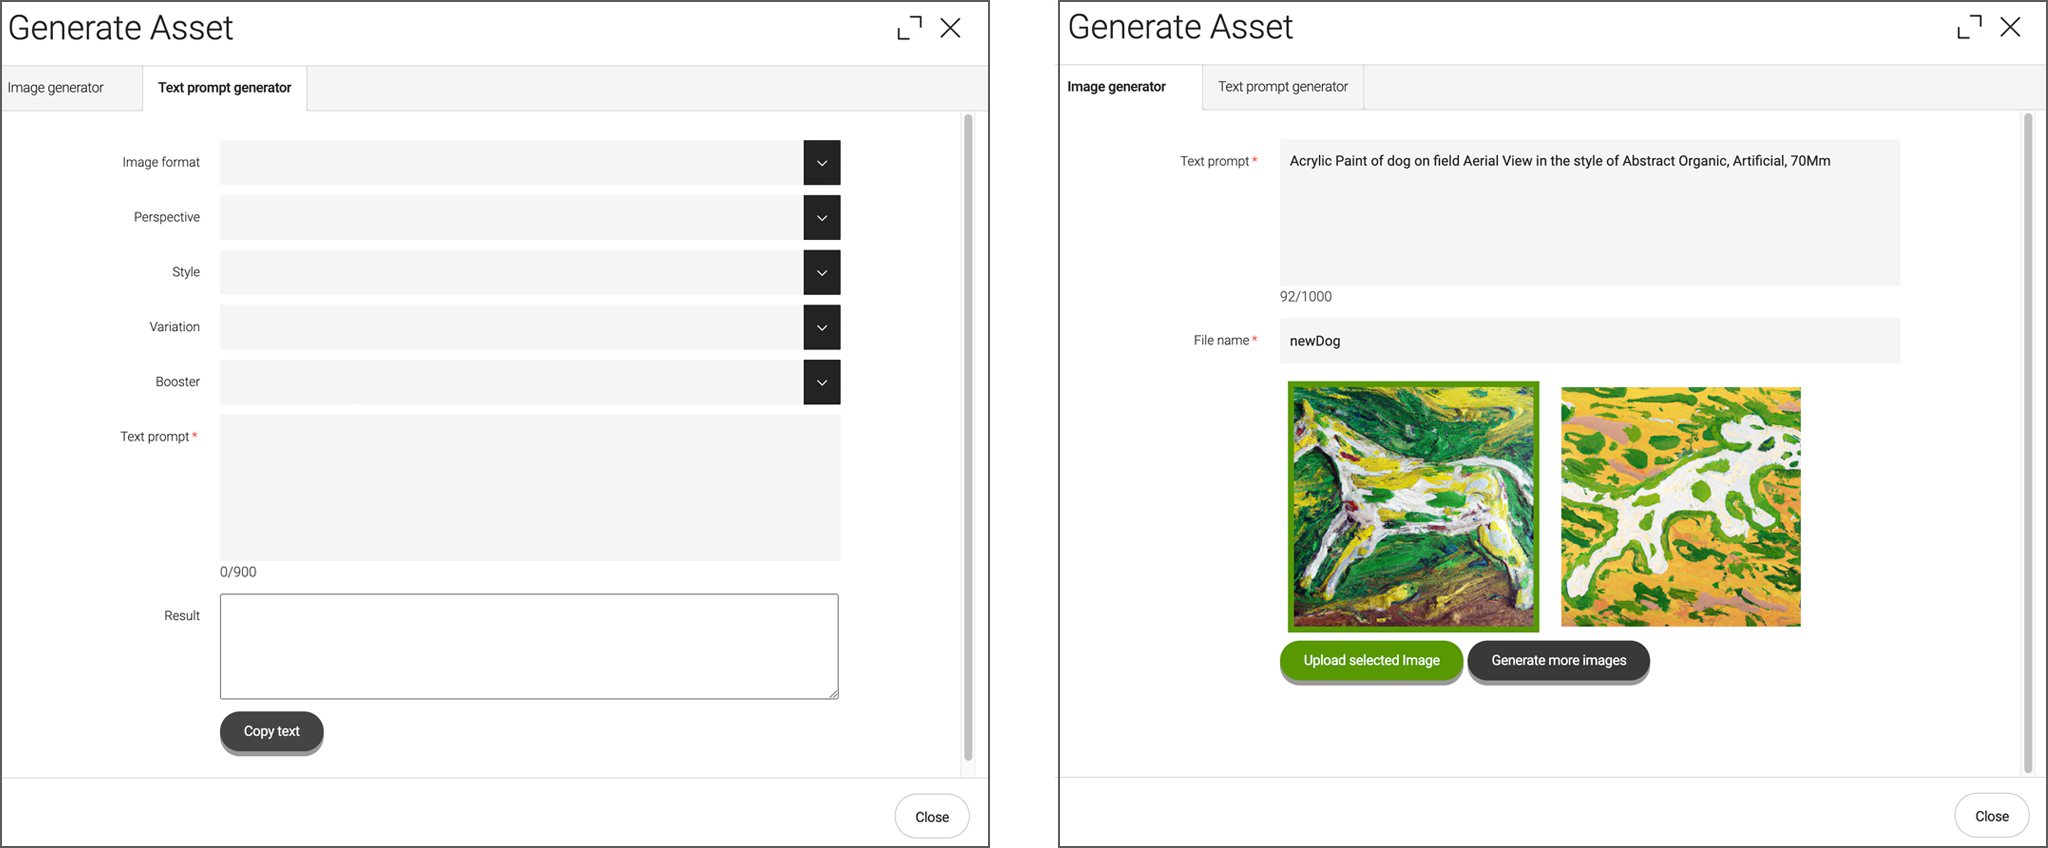Select the green-bordered dog painting thumbnail
2048x848 pixels.
click(x=1413, y=507)
